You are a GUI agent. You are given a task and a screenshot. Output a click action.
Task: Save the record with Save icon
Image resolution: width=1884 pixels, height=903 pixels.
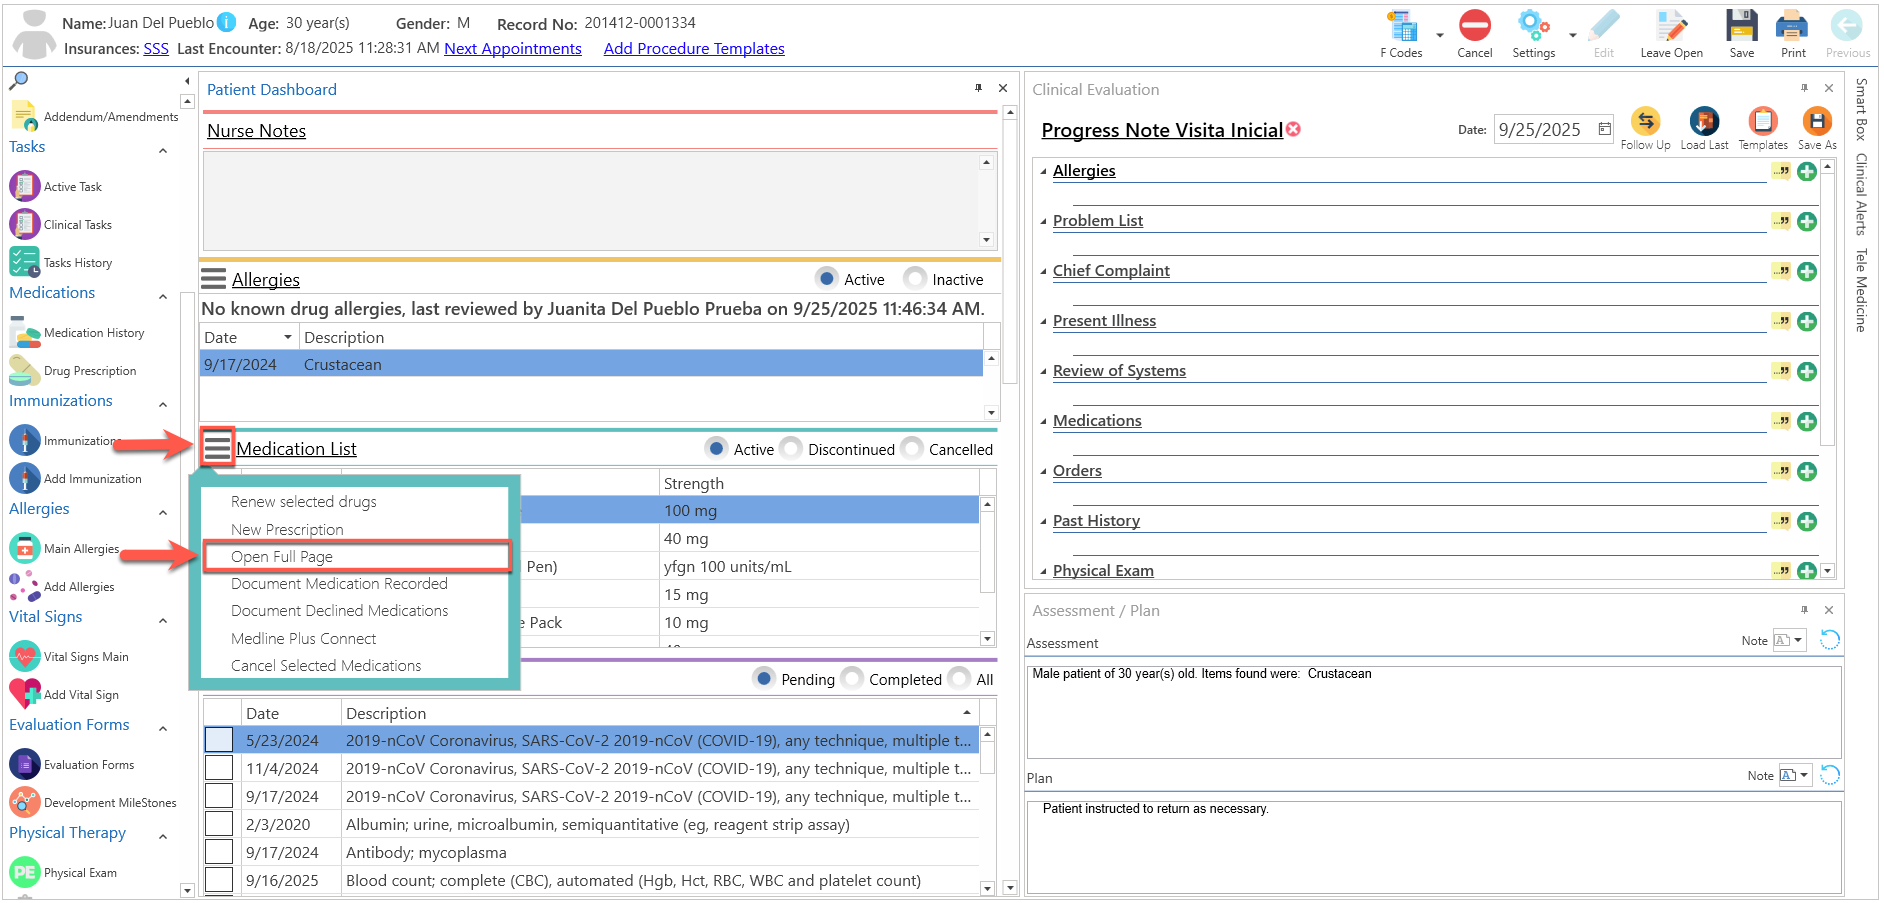pos(1741,34)
